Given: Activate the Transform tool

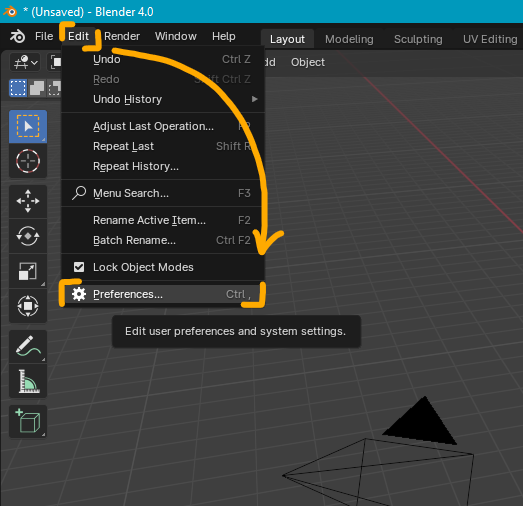Looking at the screenshot, I should [x=28, y=306].
